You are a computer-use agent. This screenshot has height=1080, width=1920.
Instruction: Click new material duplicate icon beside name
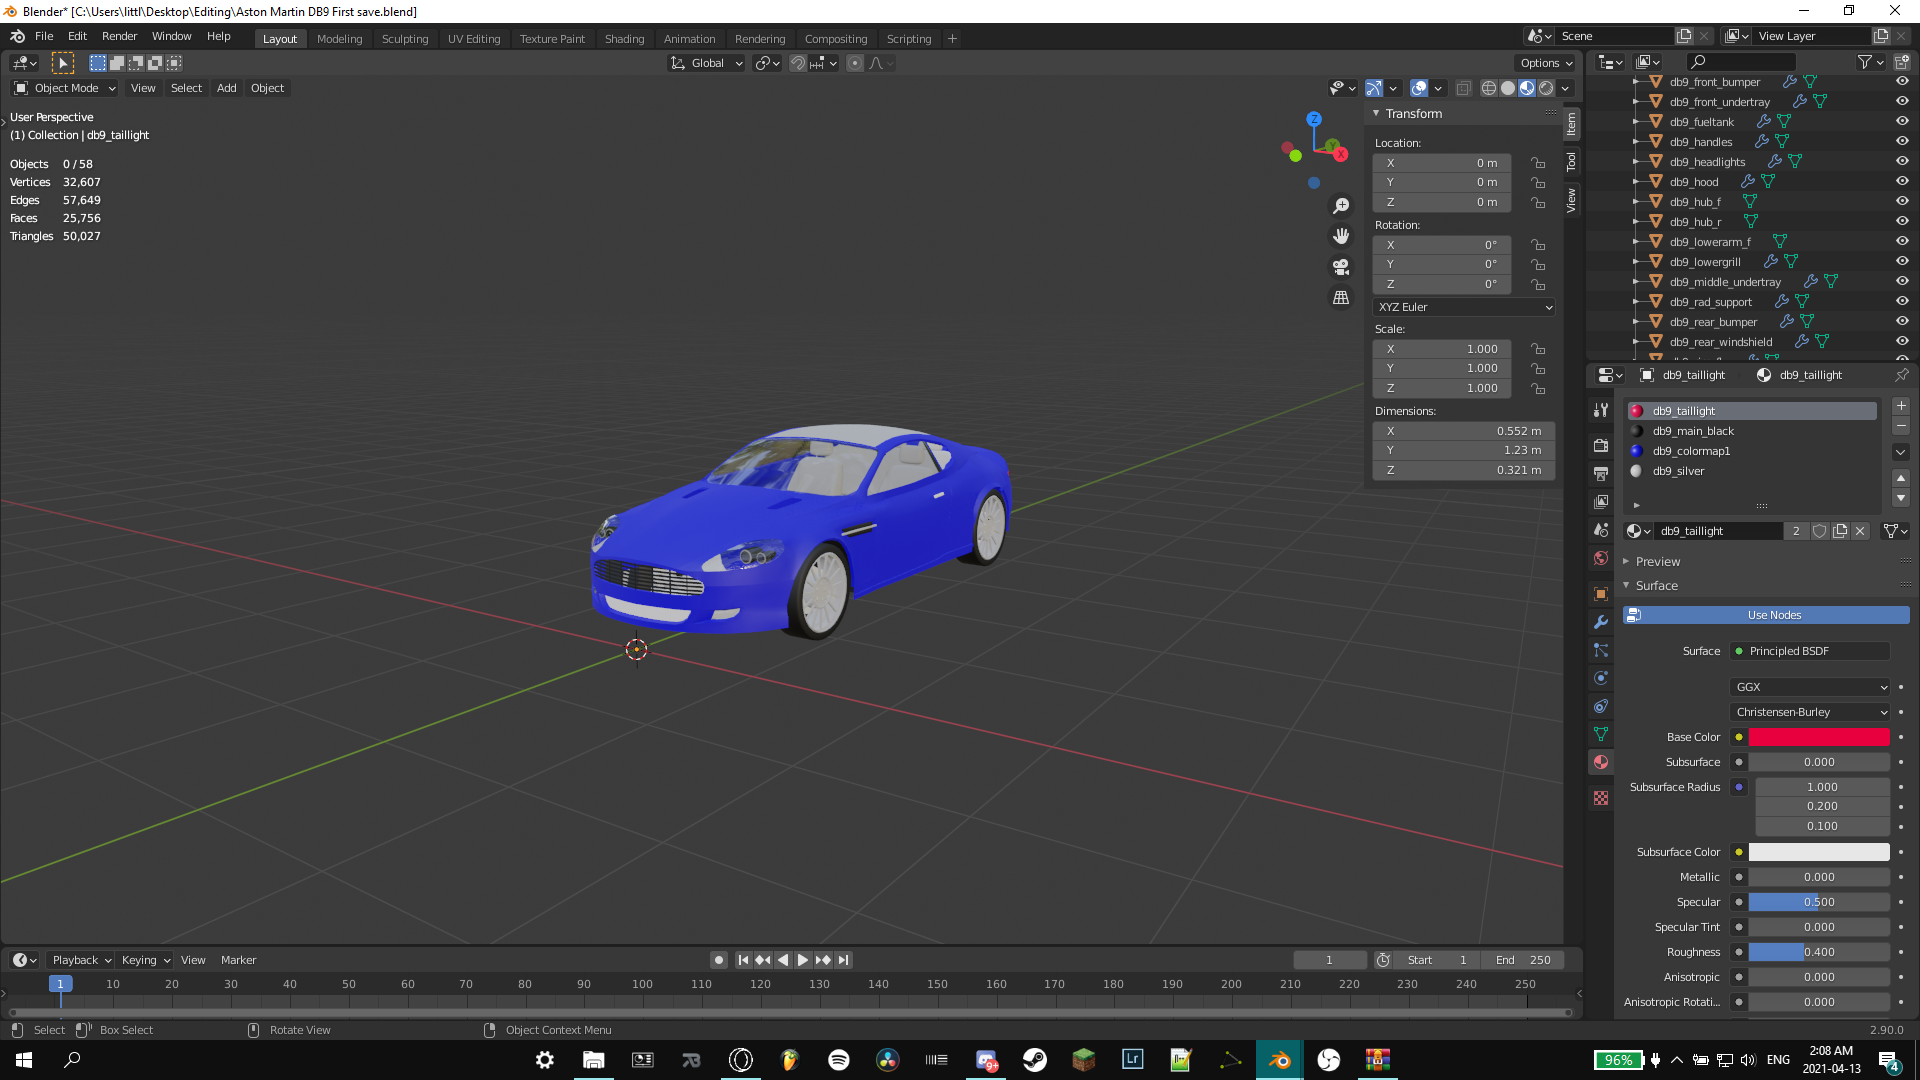(1840, 531)
